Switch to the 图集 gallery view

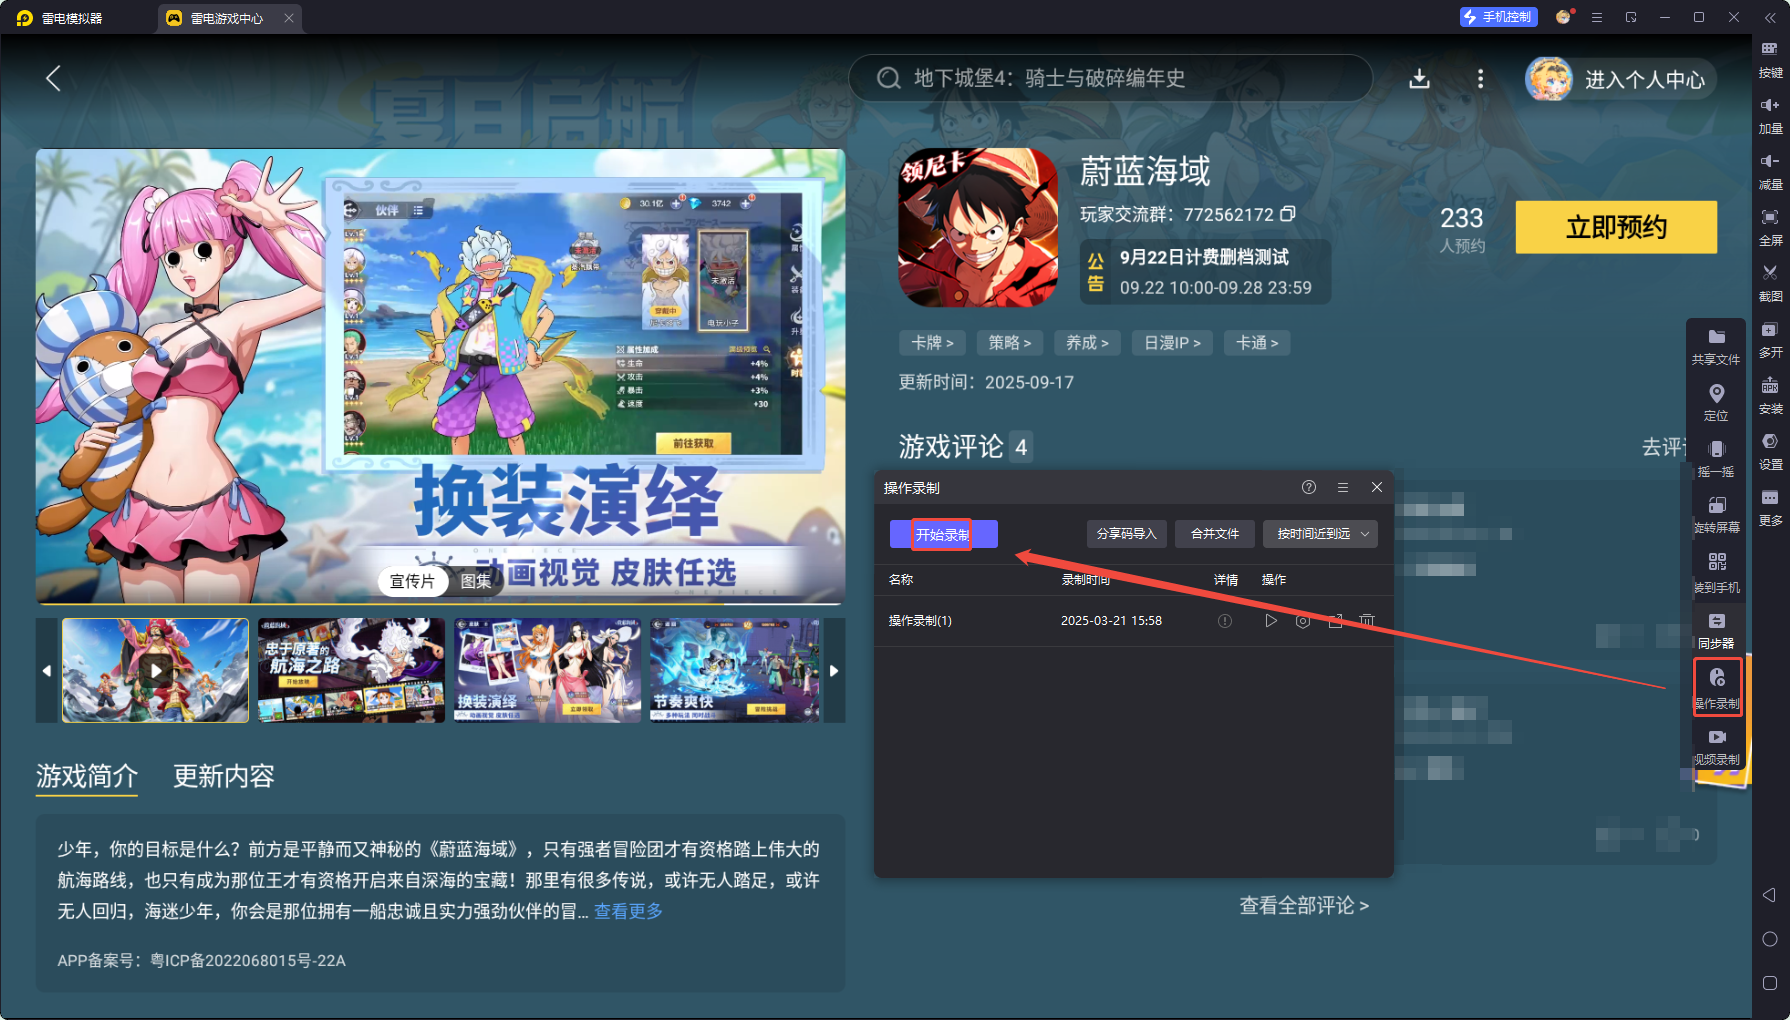coord(478,581)
